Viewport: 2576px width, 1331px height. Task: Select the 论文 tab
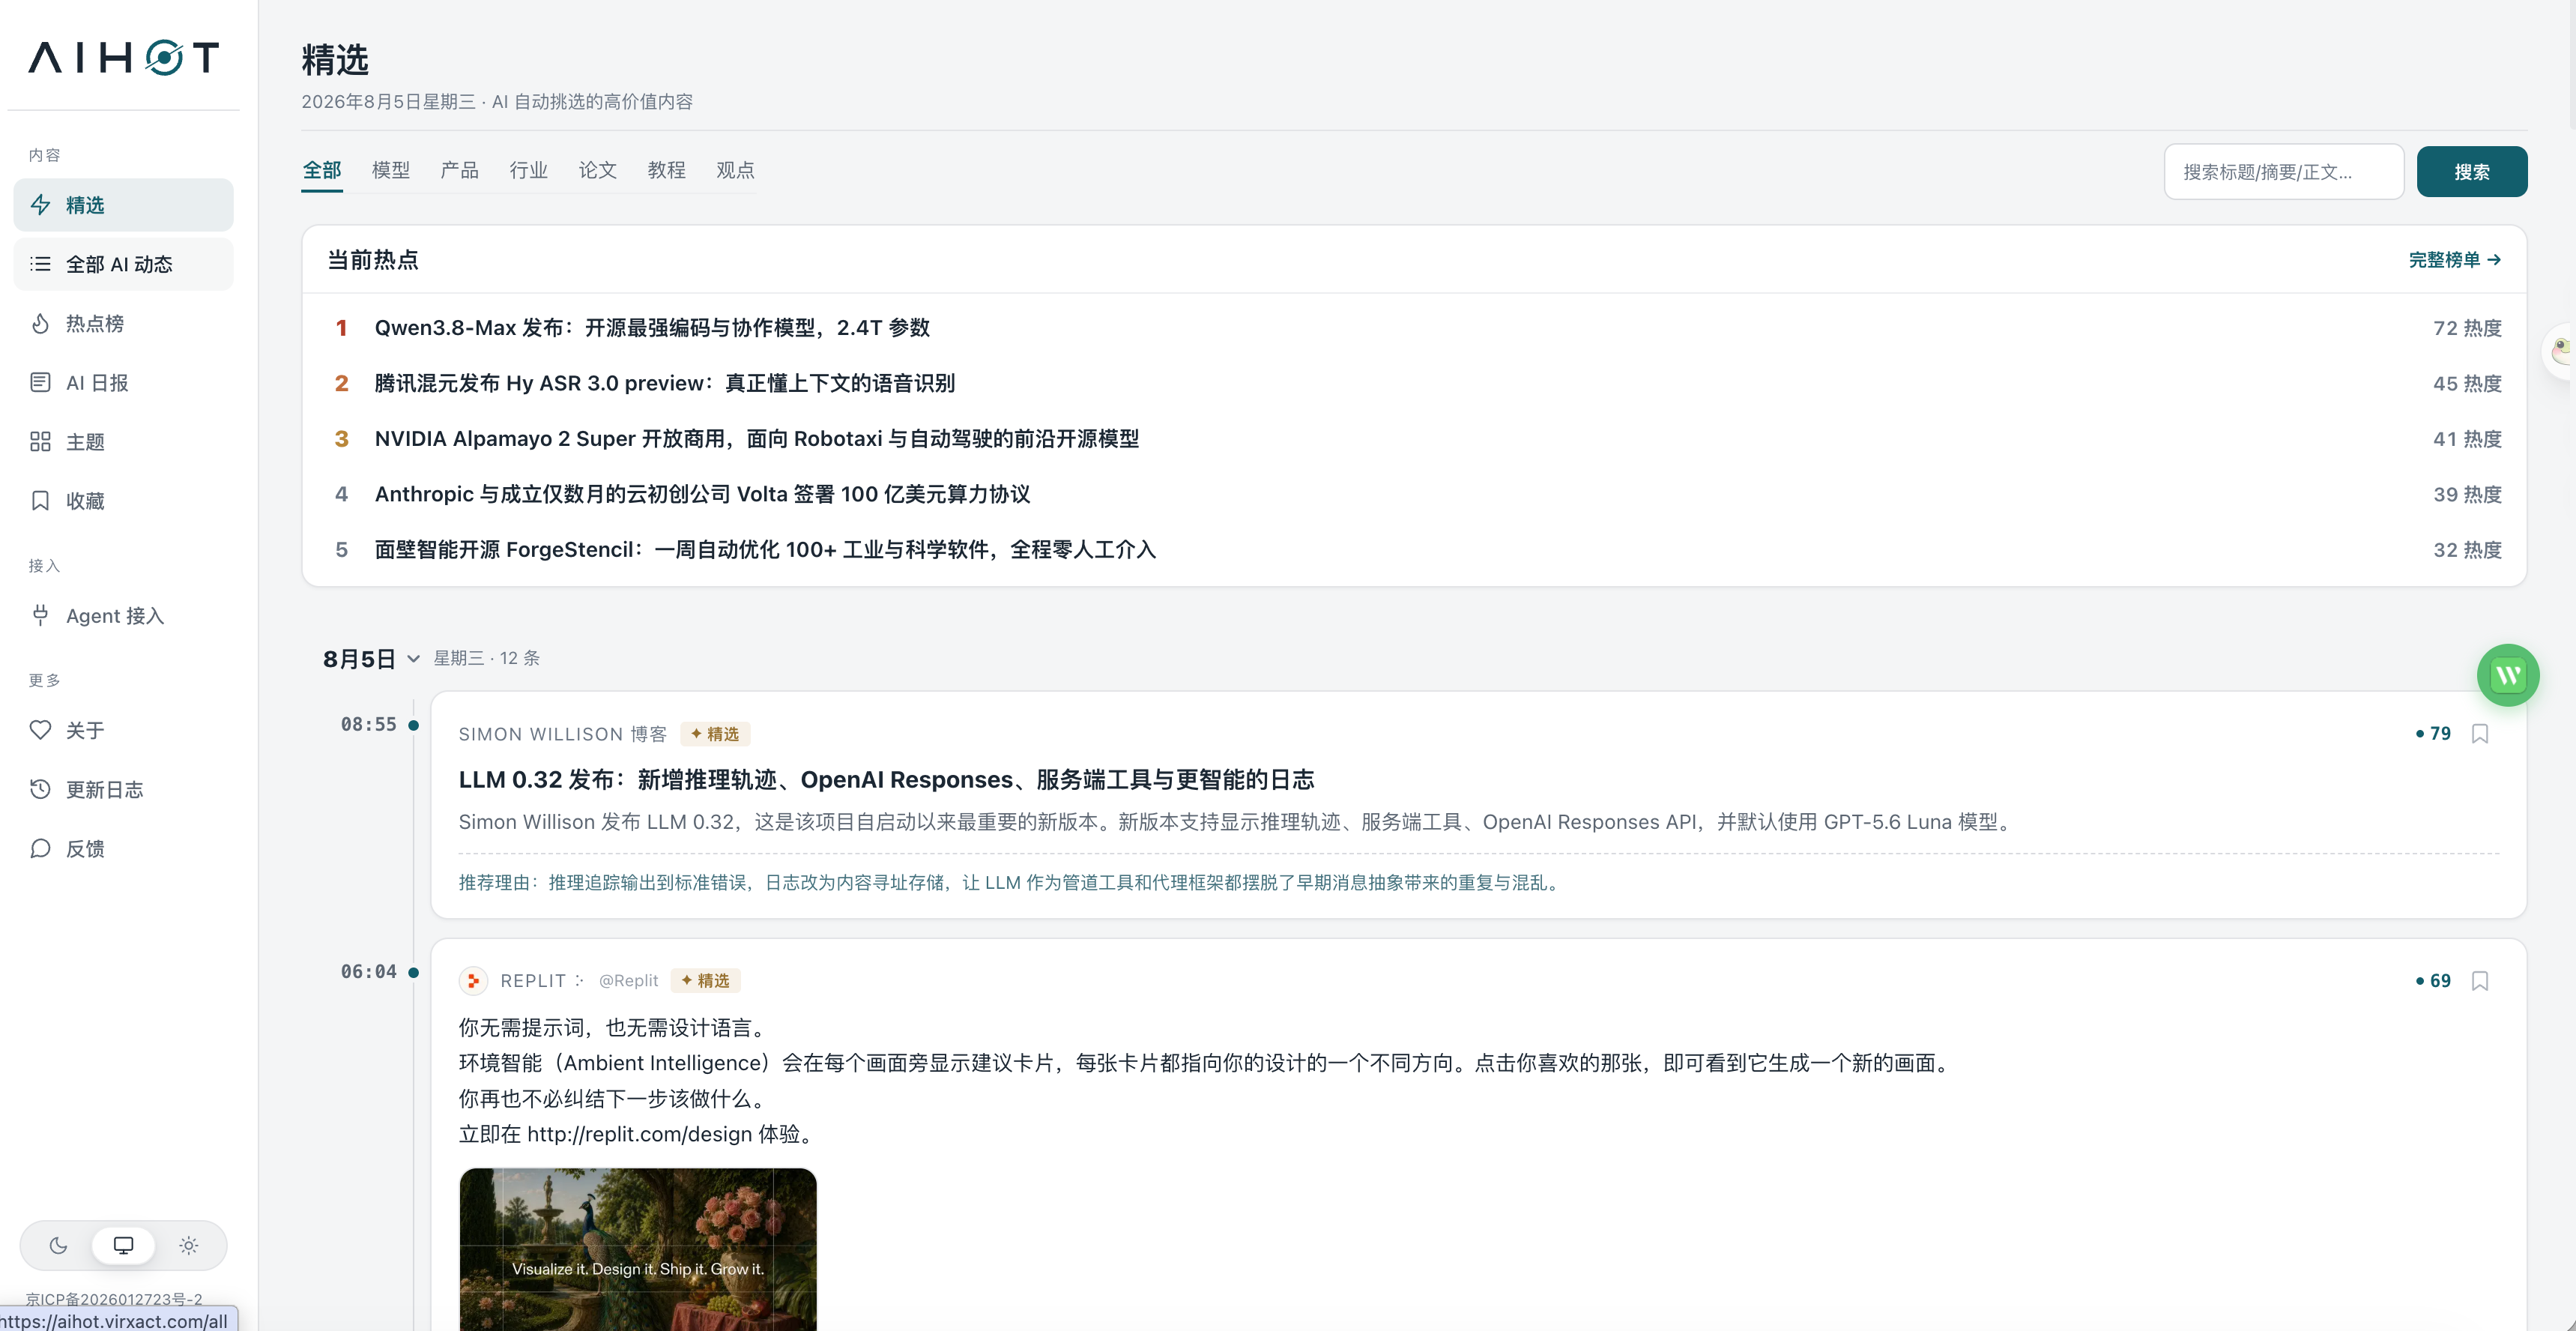598,170
